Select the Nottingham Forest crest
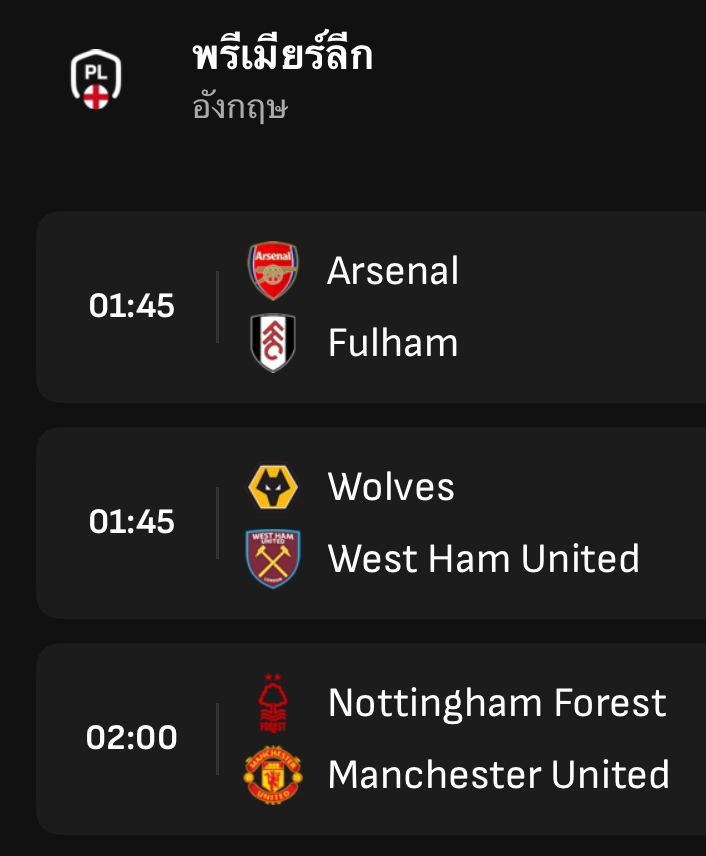This screenshot has width=706, height=856. coord(272,703)
